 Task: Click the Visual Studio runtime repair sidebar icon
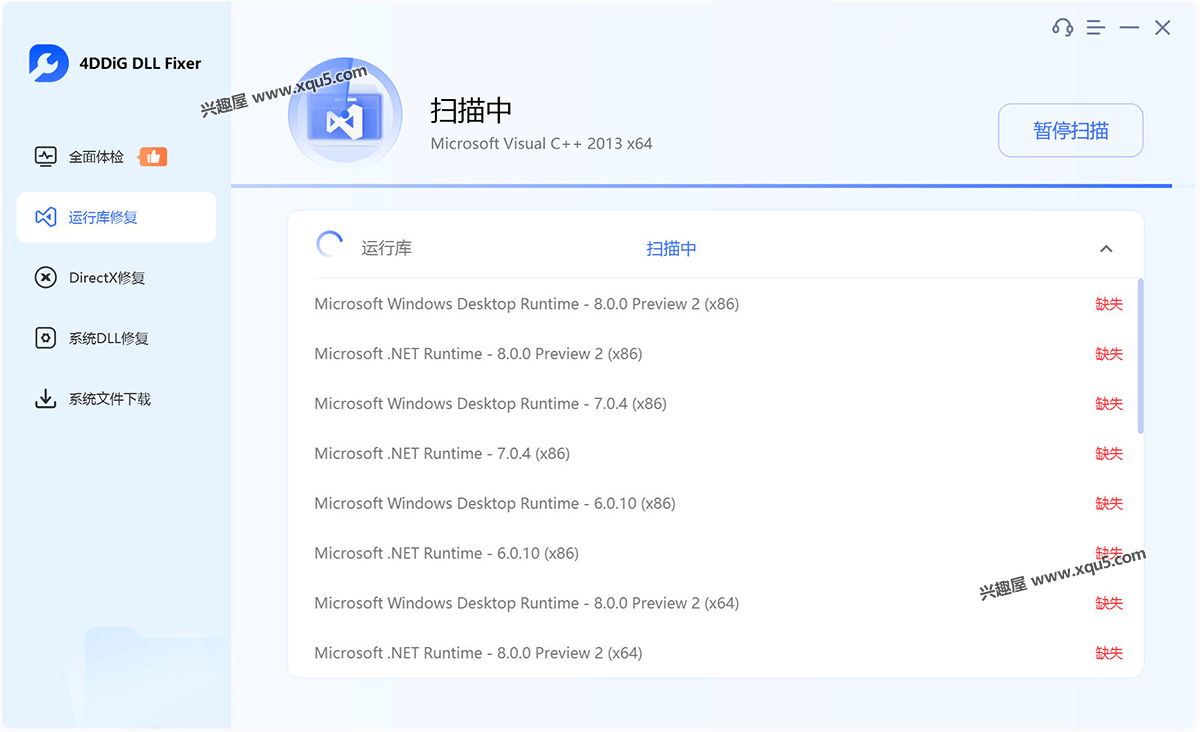(45, 217)
